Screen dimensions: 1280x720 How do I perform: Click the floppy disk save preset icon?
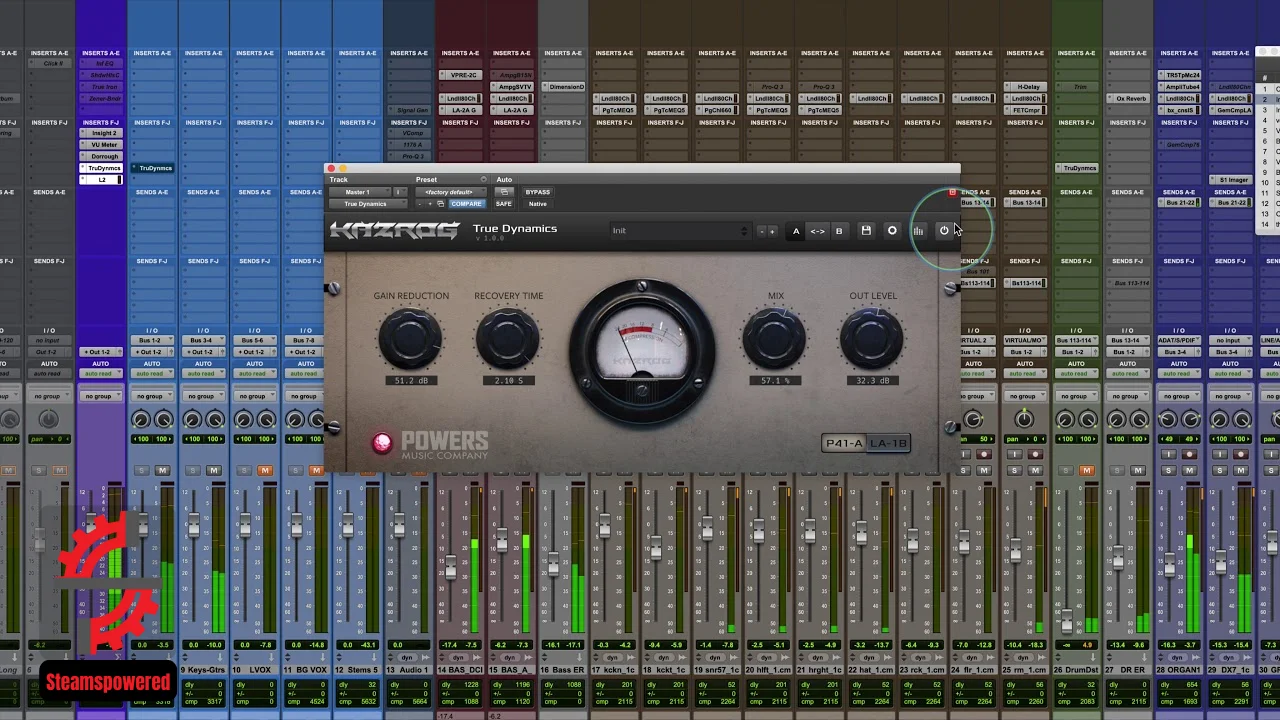(x=866, y=231)
